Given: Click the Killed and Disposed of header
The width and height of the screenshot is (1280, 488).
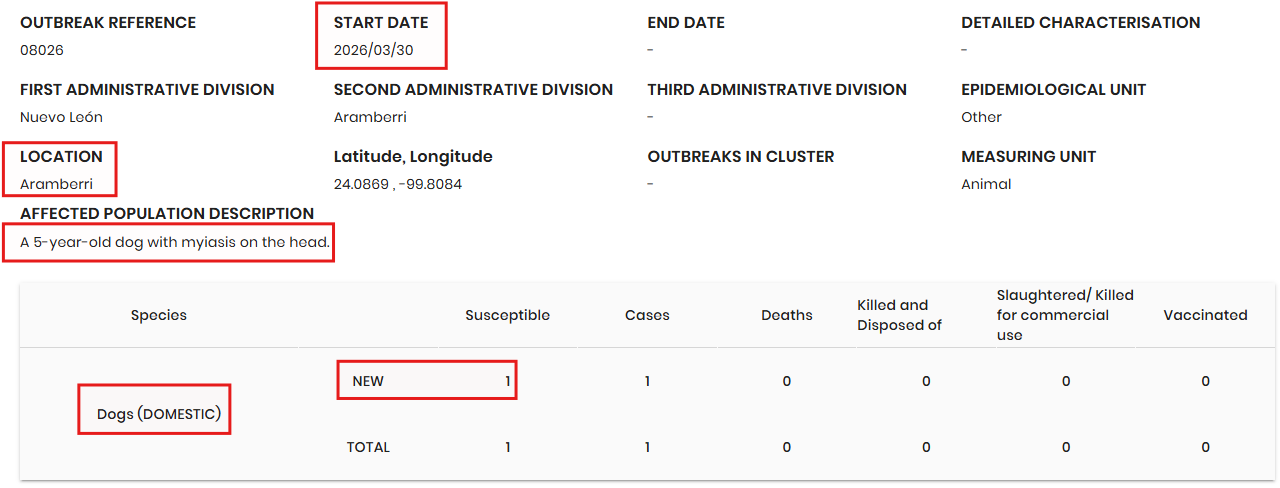Looking at the screenshot, I should point(899,315).
